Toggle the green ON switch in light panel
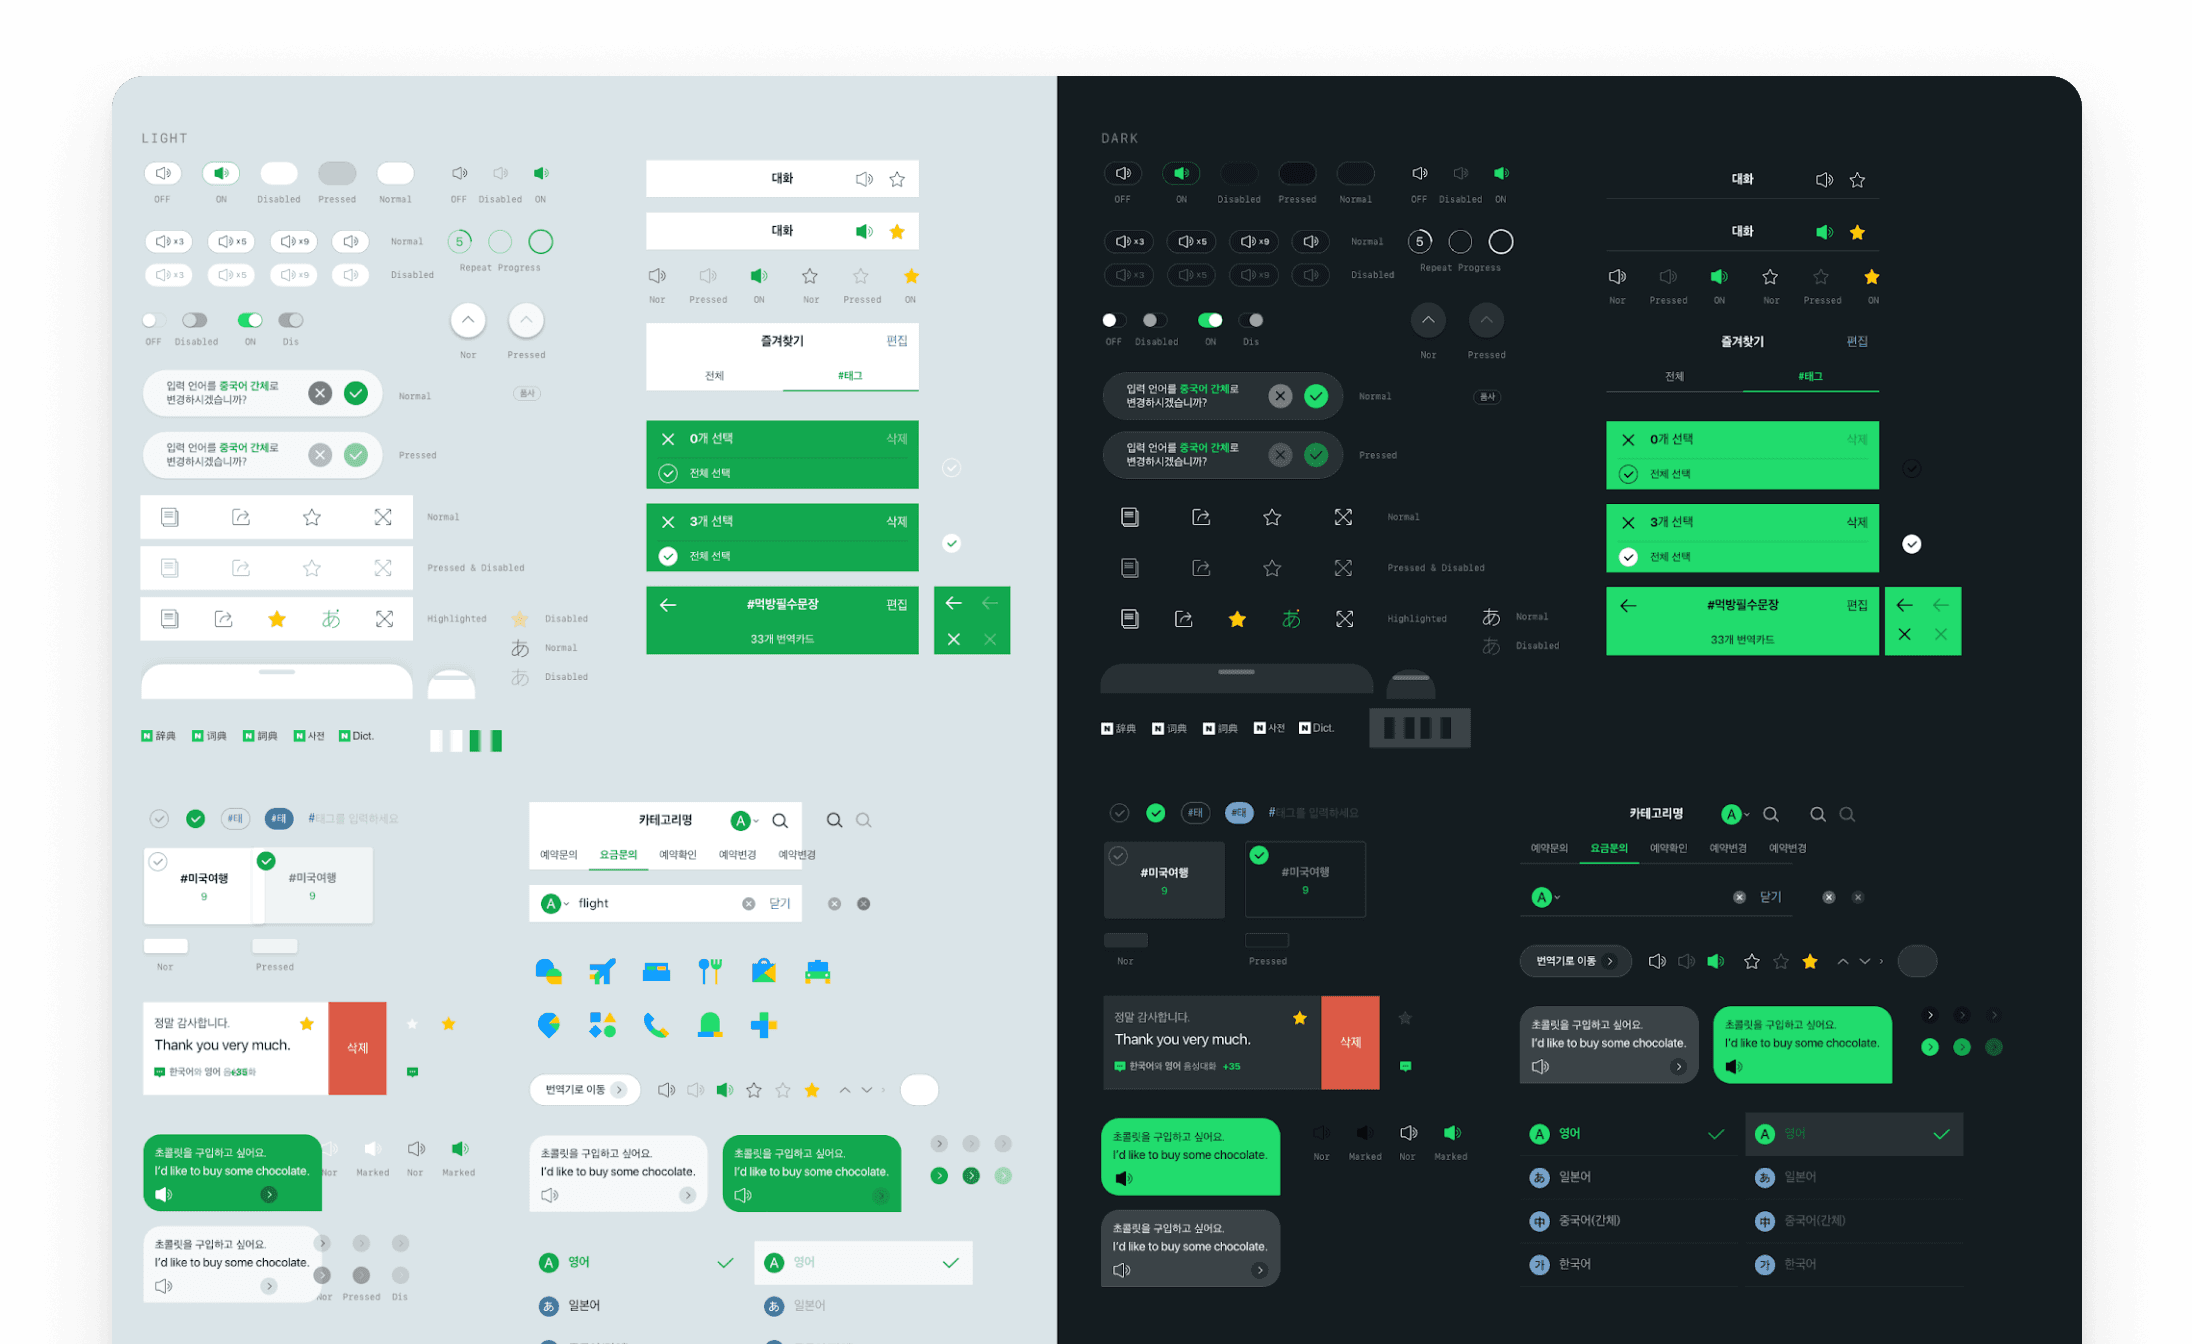2192x1344 pixels. [249, 320]
